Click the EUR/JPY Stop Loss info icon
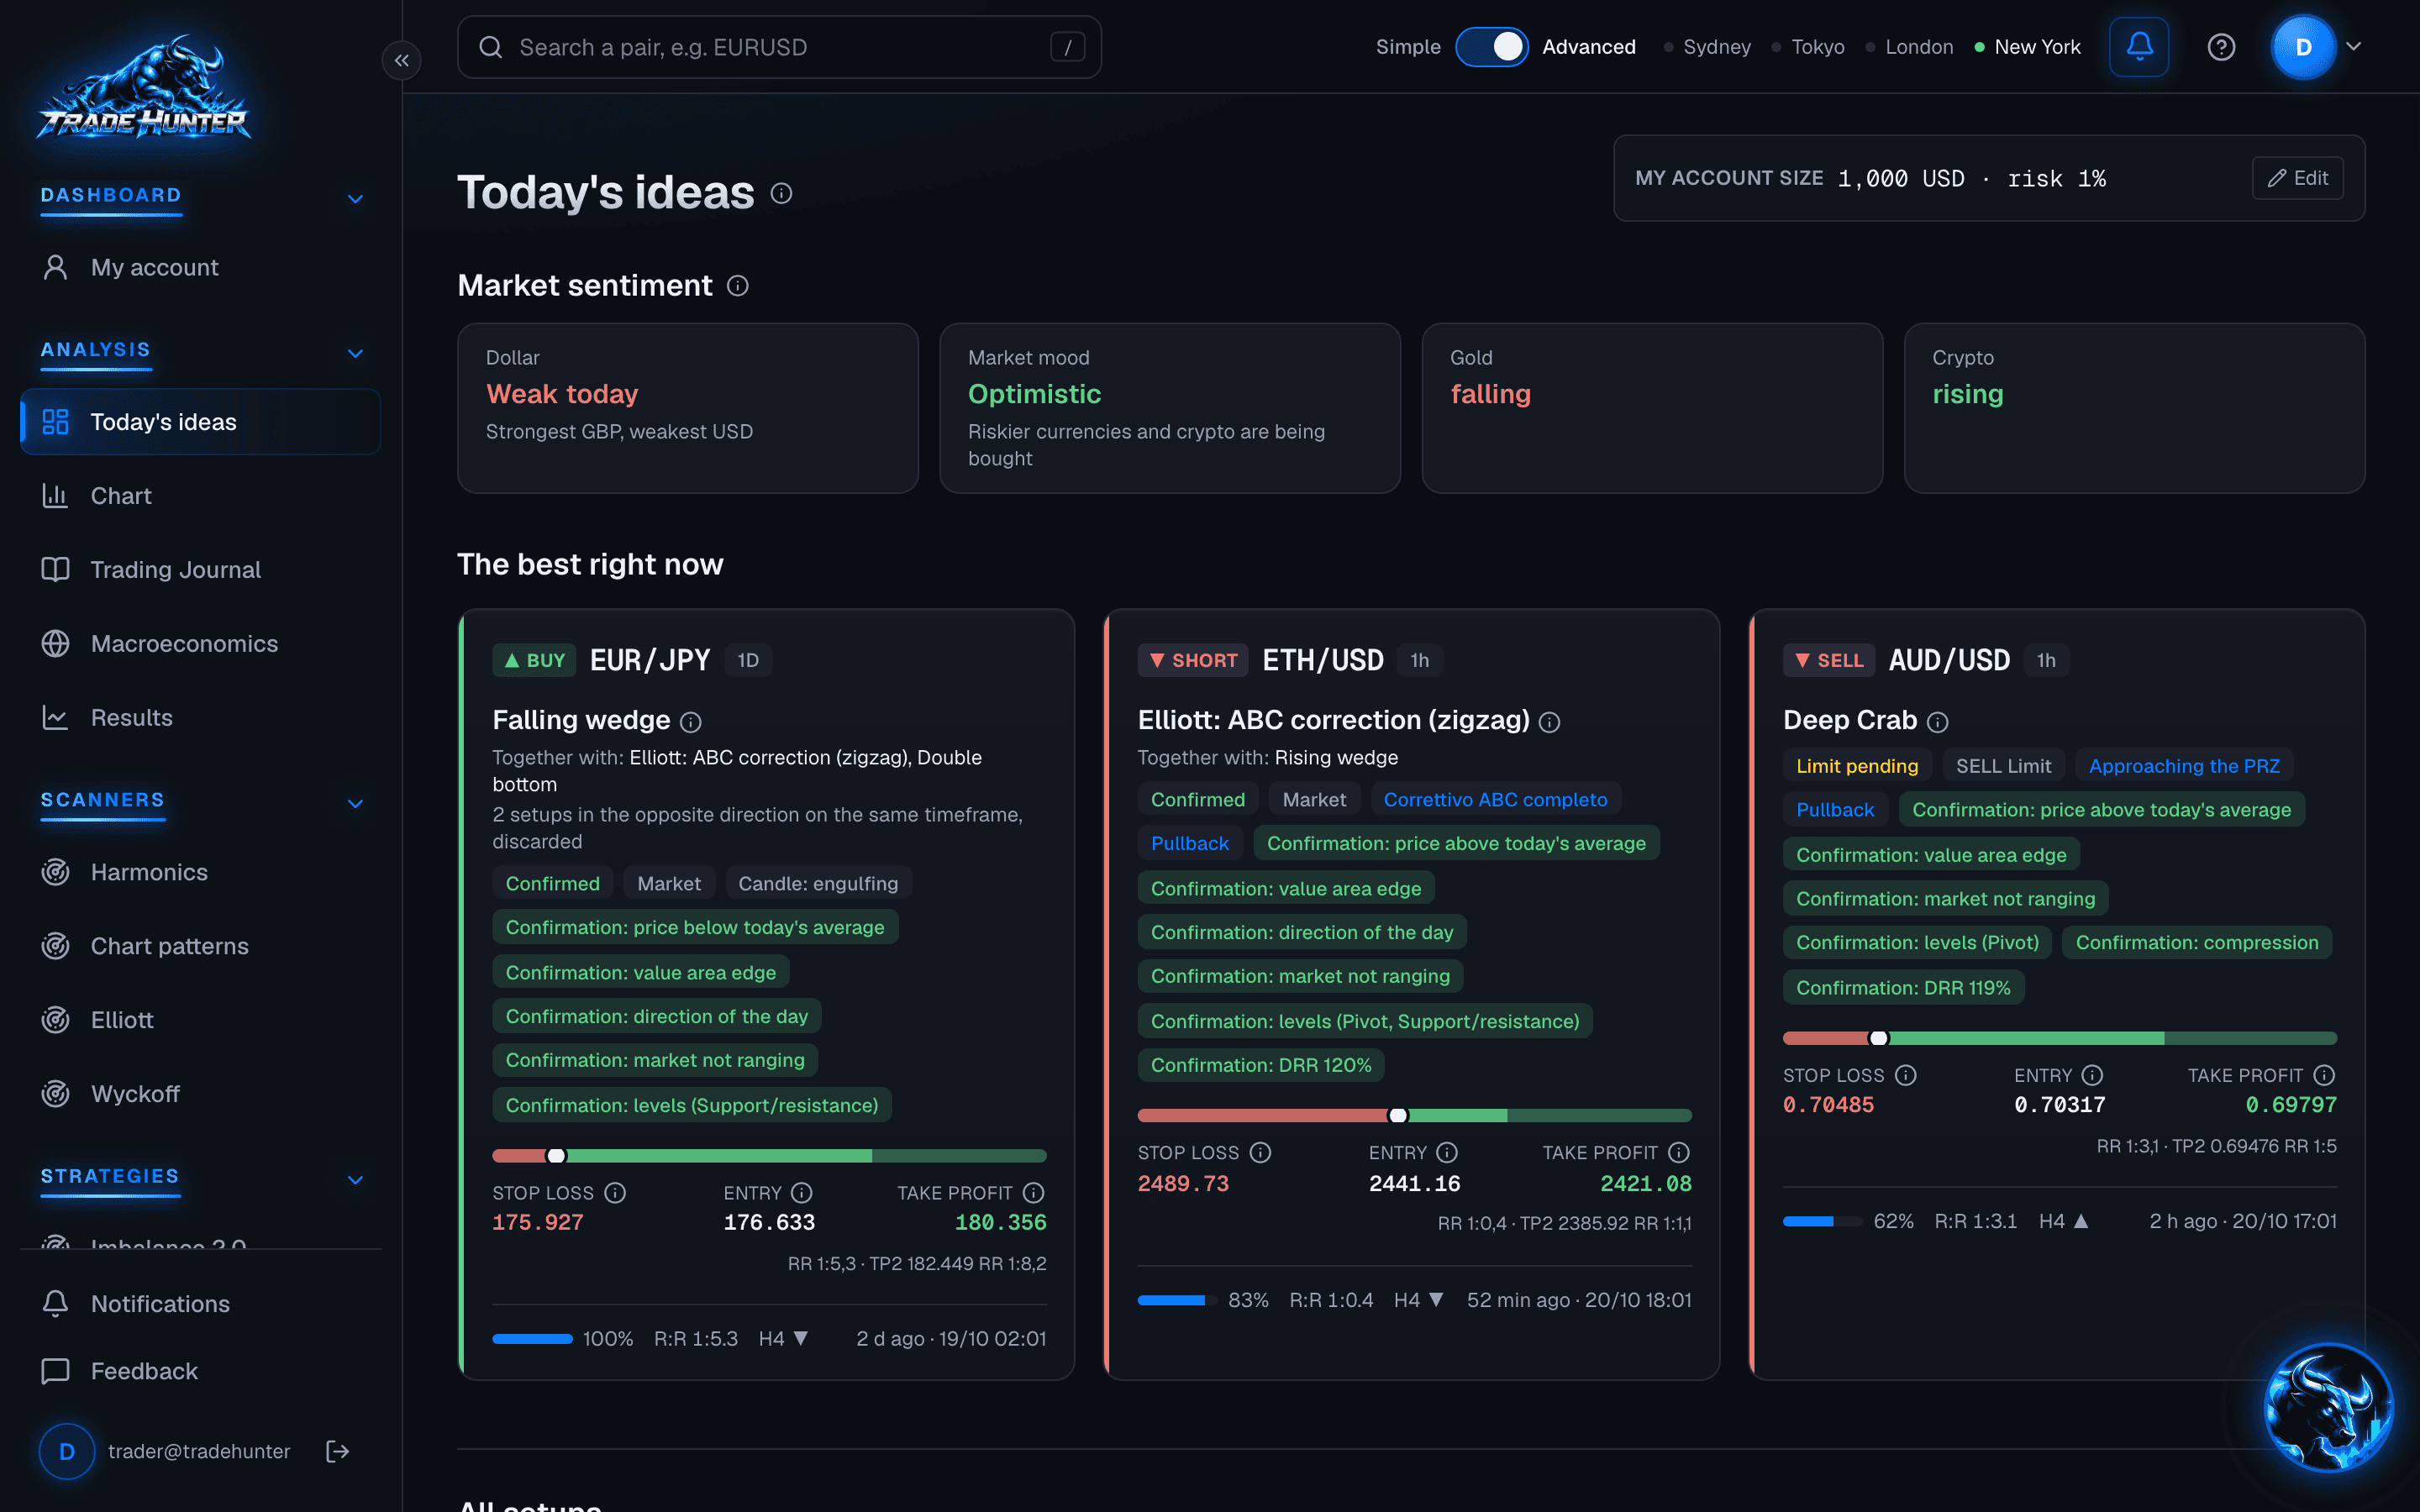 pos(616,1193)
